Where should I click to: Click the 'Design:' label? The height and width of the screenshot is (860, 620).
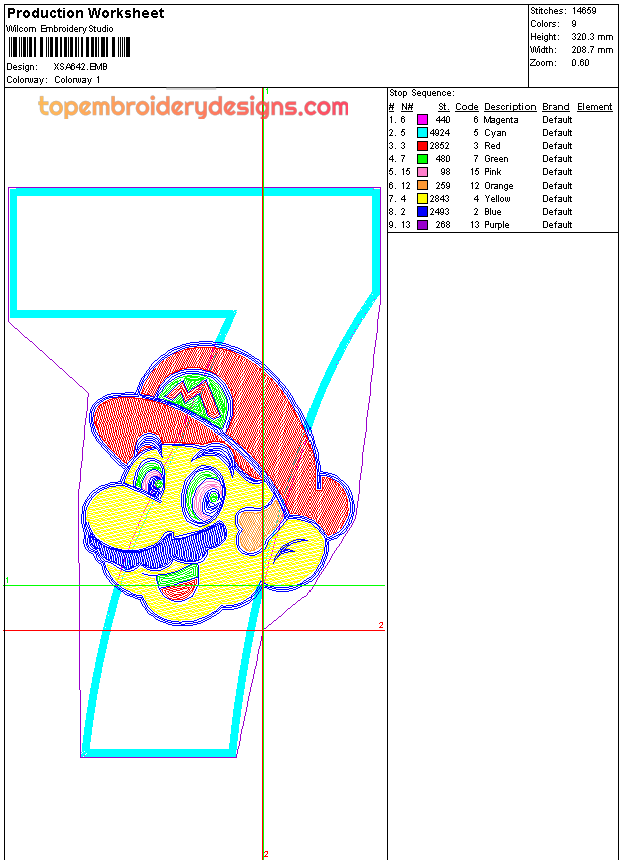[x=22, y=67]
